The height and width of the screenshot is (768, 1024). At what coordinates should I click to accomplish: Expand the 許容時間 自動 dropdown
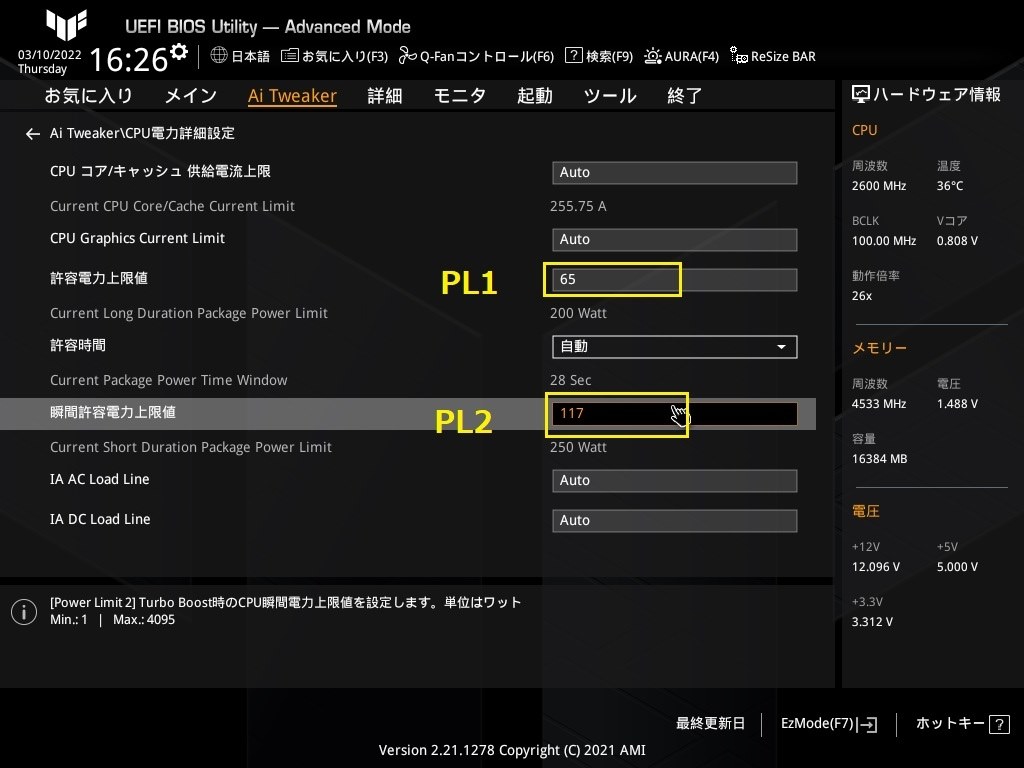click(675, 347)
